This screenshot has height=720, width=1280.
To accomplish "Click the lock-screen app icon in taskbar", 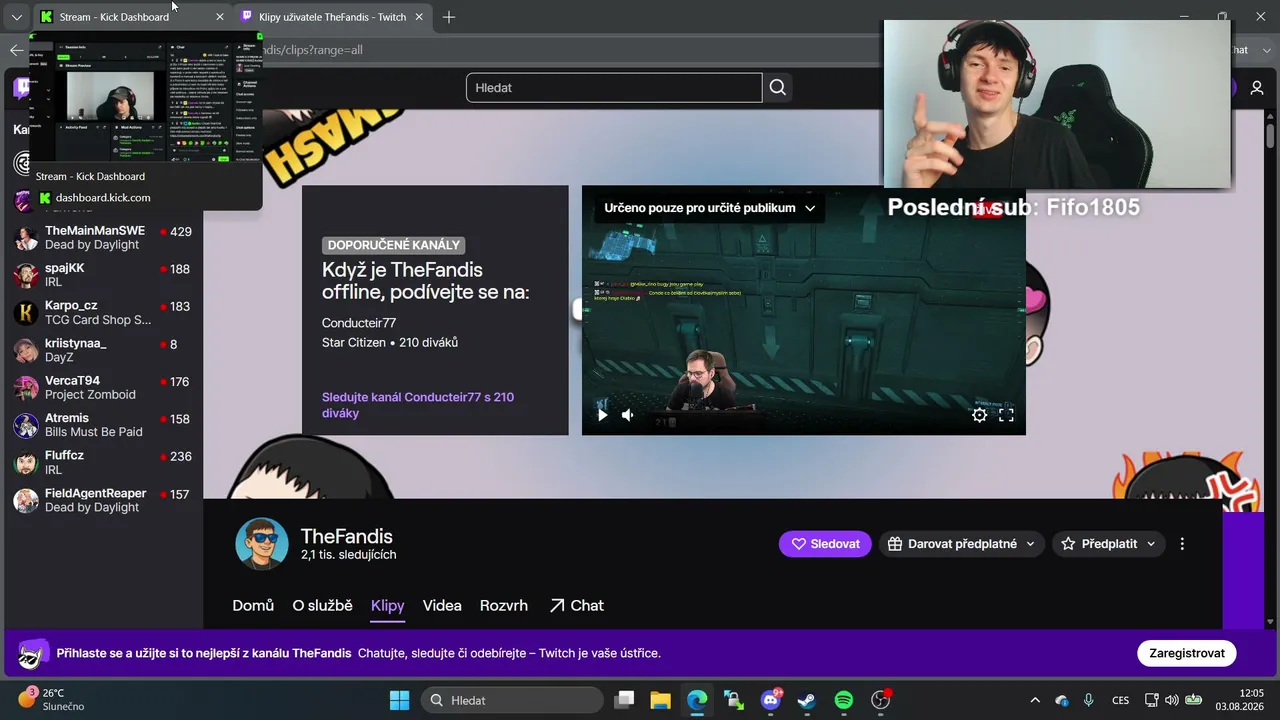I will 734,700.
